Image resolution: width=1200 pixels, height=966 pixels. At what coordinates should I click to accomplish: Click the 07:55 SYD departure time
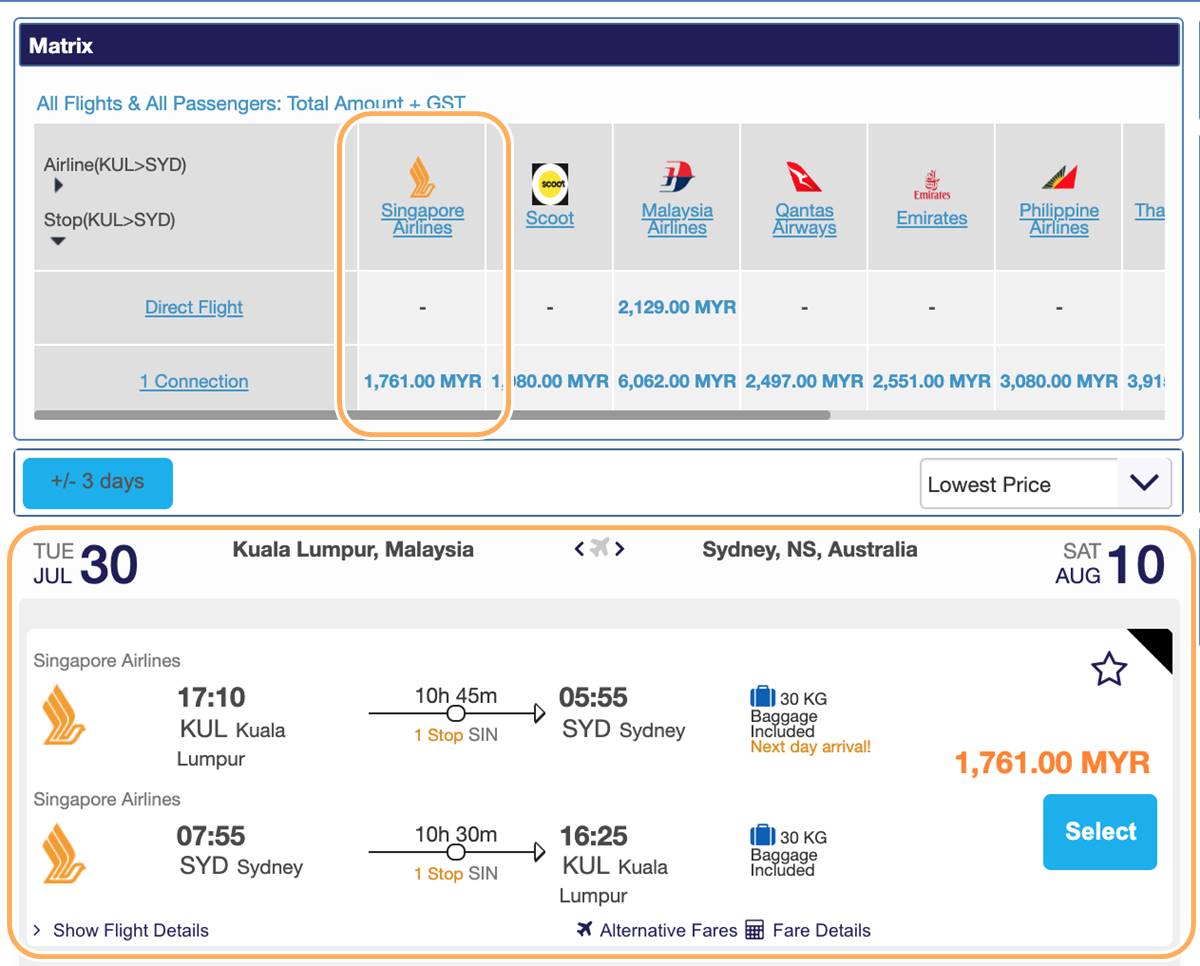coord(211,836)
